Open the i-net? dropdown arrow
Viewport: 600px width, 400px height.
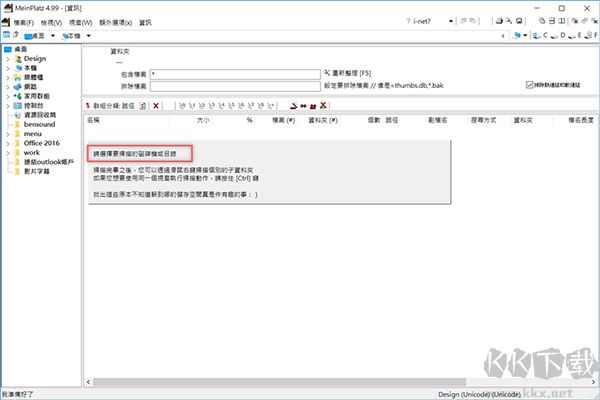tap(451, 21)
